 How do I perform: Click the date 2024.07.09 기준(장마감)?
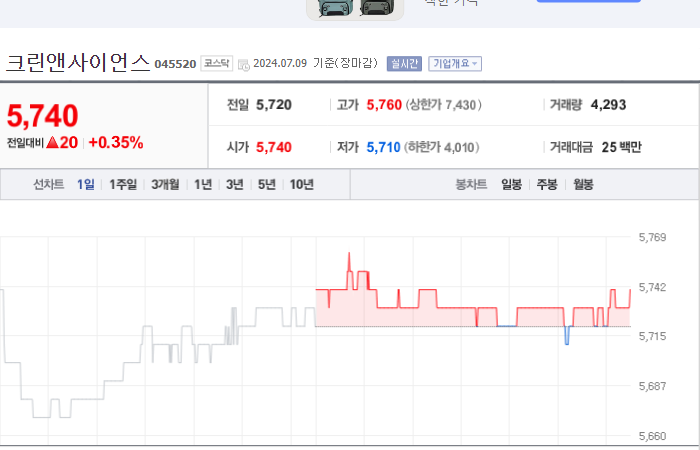point(315,63)
